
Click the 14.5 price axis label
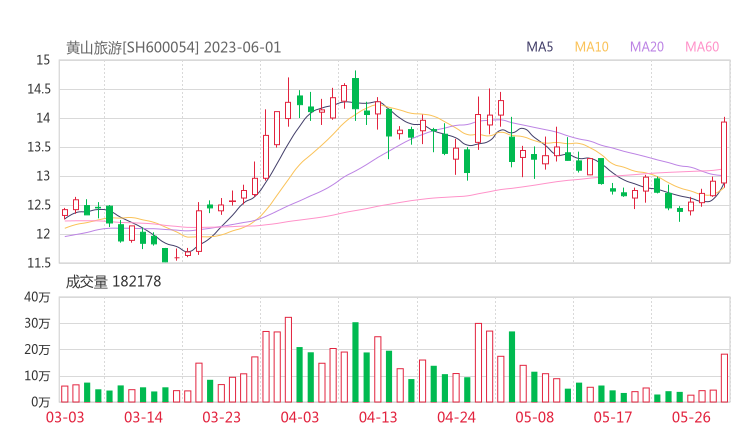pyautogui.click(x=39, y=89)
